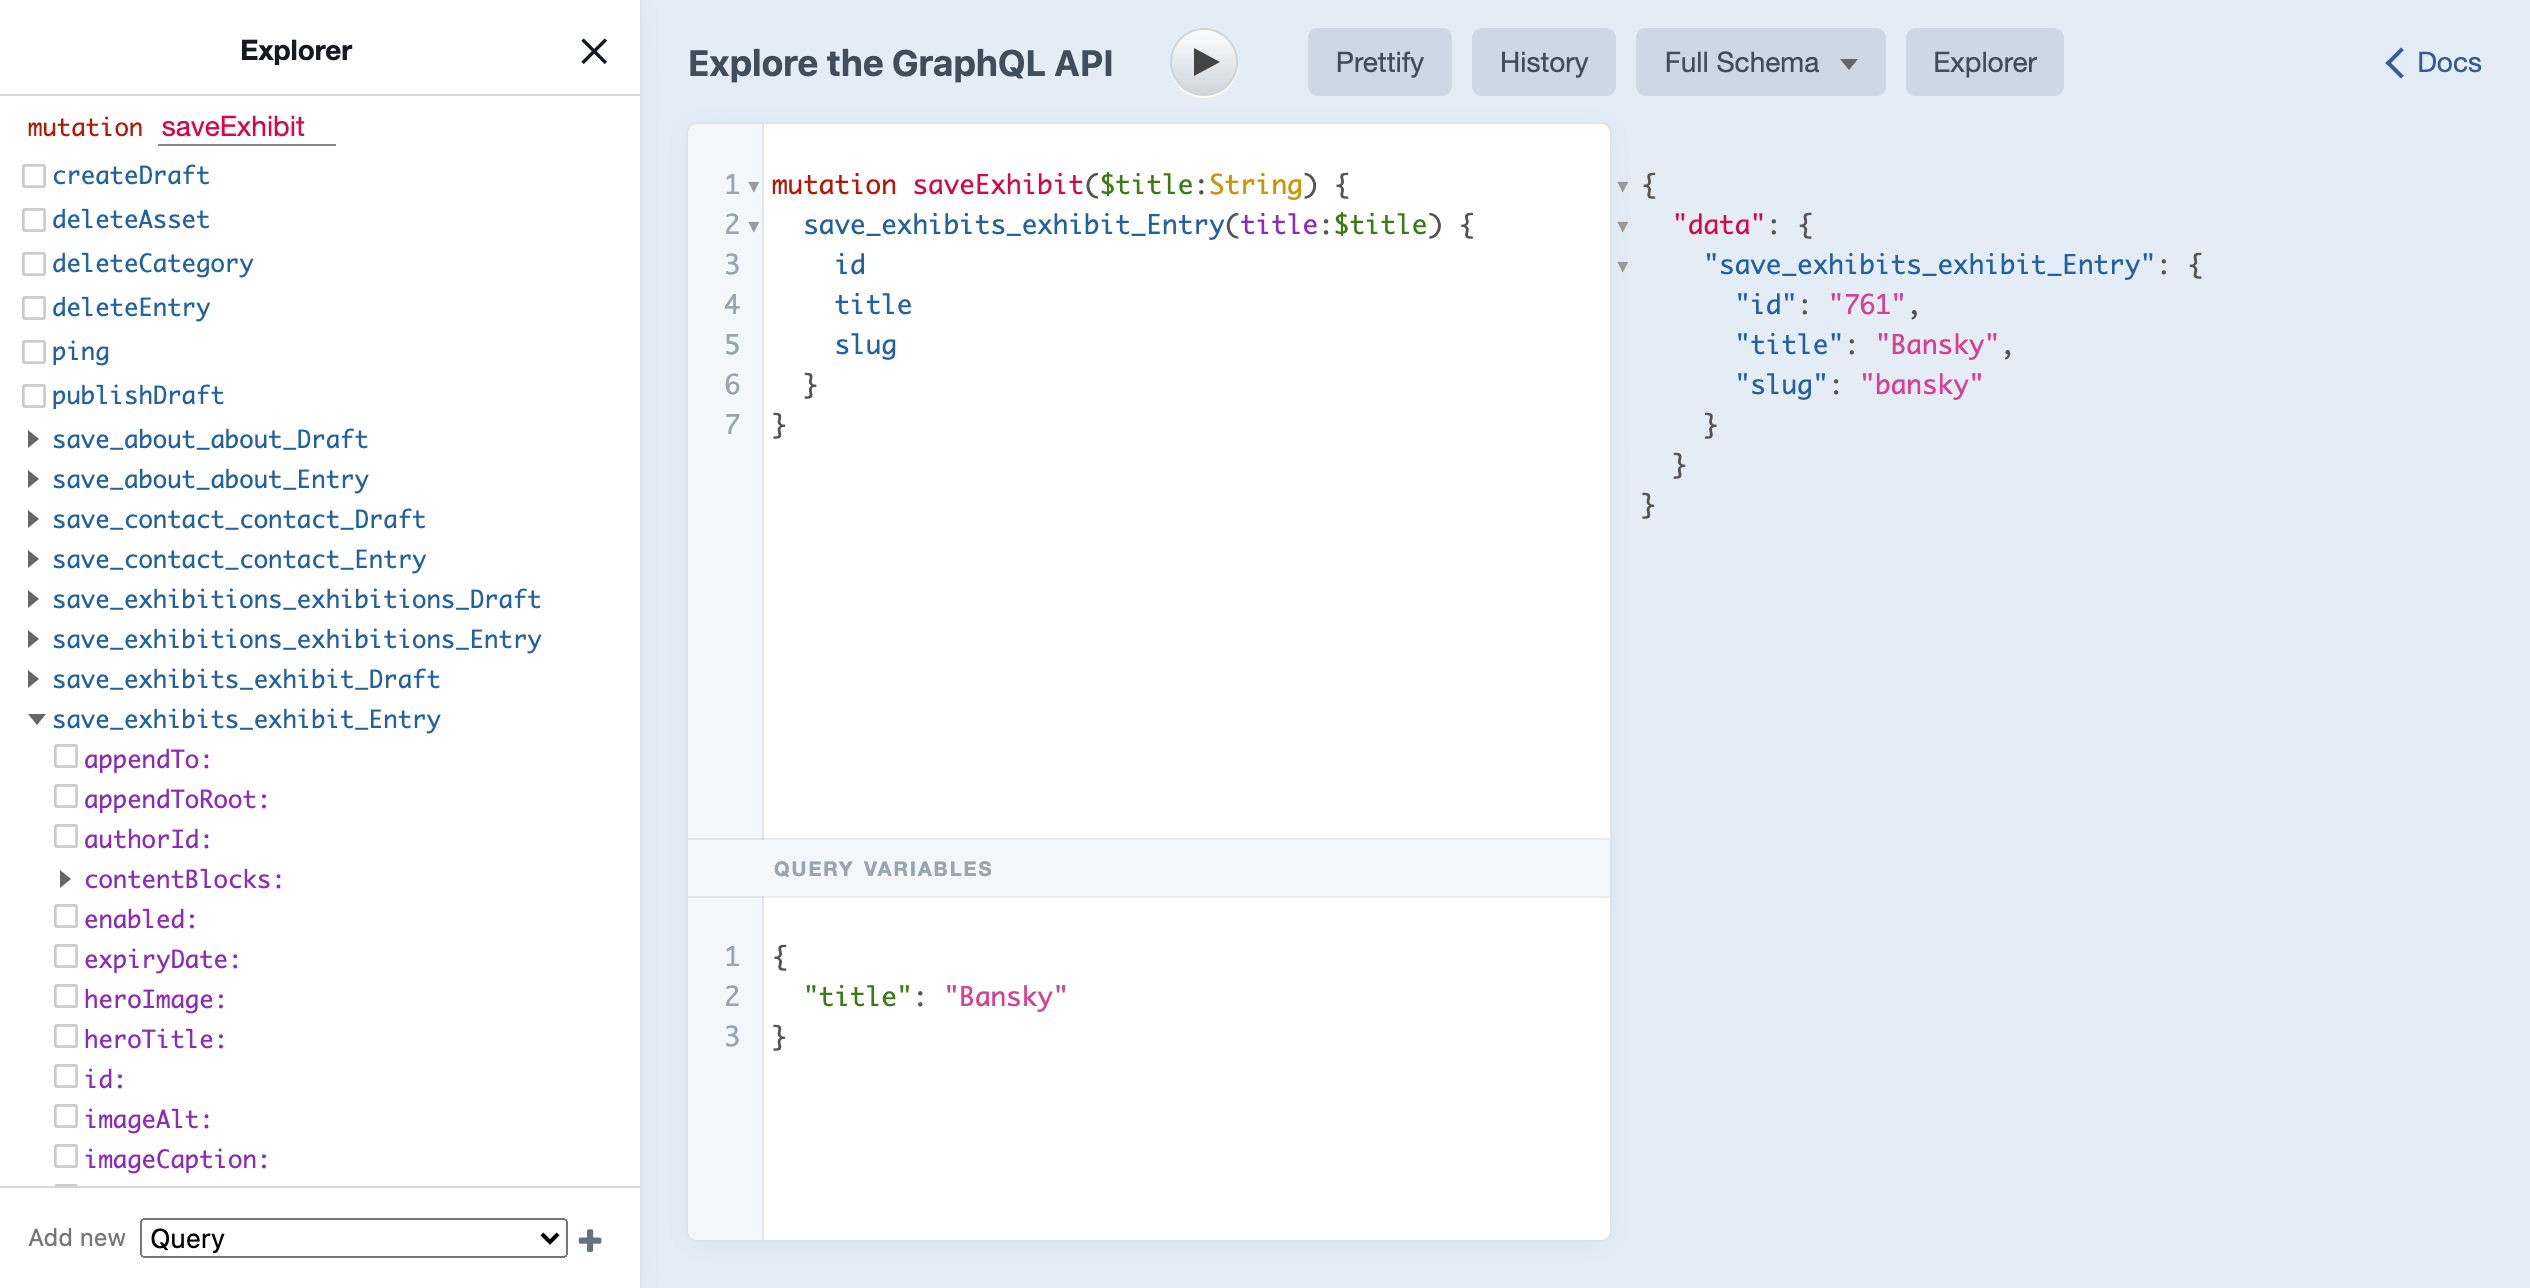Enable the deleteEntry mutation checkbox
Image resolution: width=2530 pixels, height=1288 pixels.
pyautogui.click(x=34, y=308)
